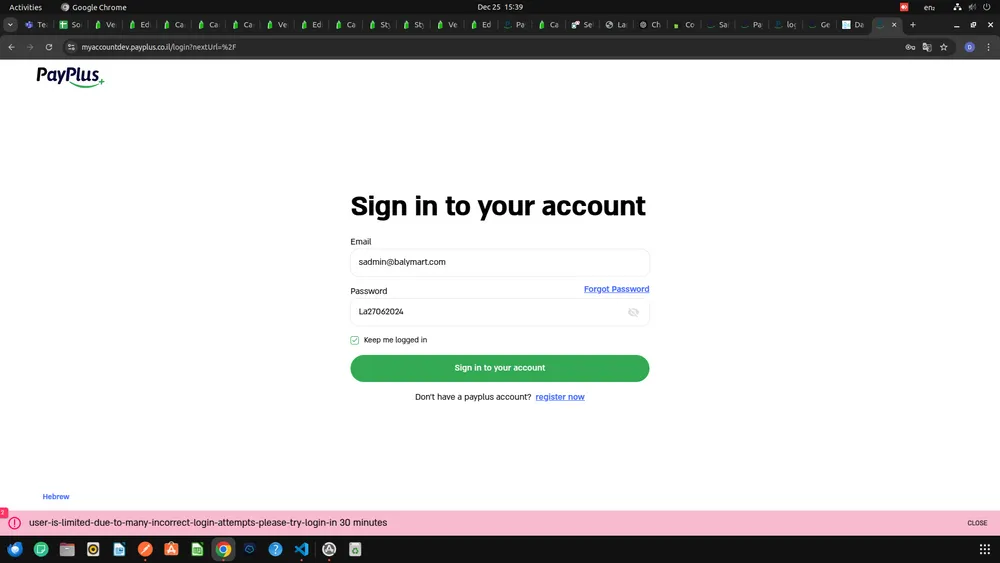Click the translate page icon
Viewport: 1000px width, 563px height.
[x=927, y=47]
